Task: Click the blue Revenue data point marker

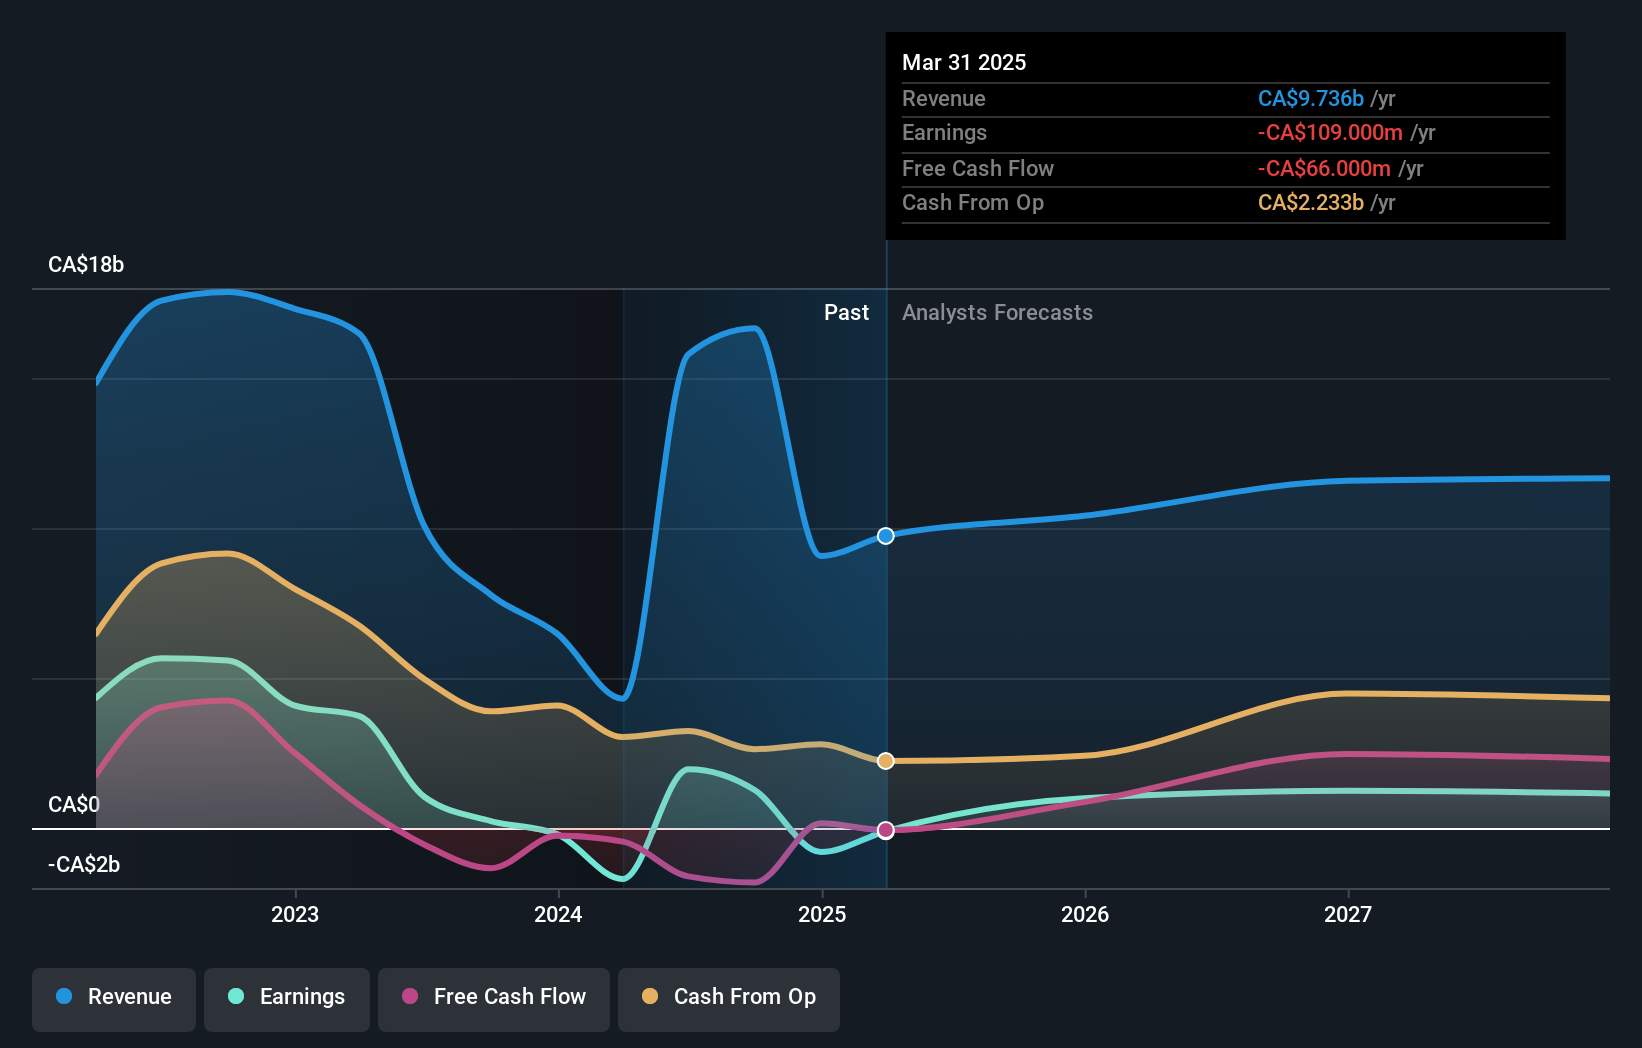Action: (886, 536)
